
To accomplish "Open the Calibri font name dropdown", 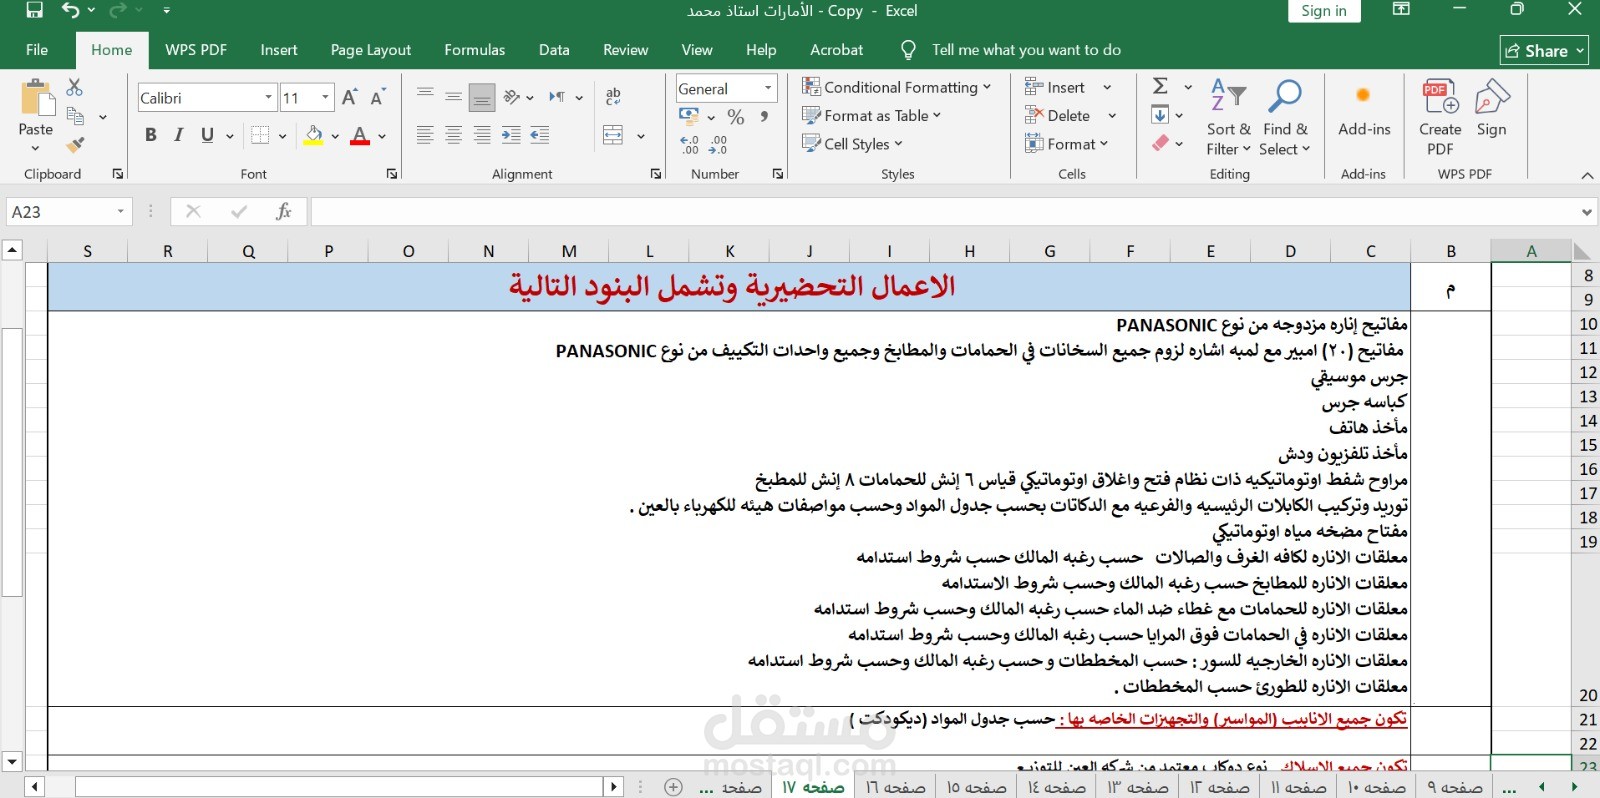I will point(269,97).
